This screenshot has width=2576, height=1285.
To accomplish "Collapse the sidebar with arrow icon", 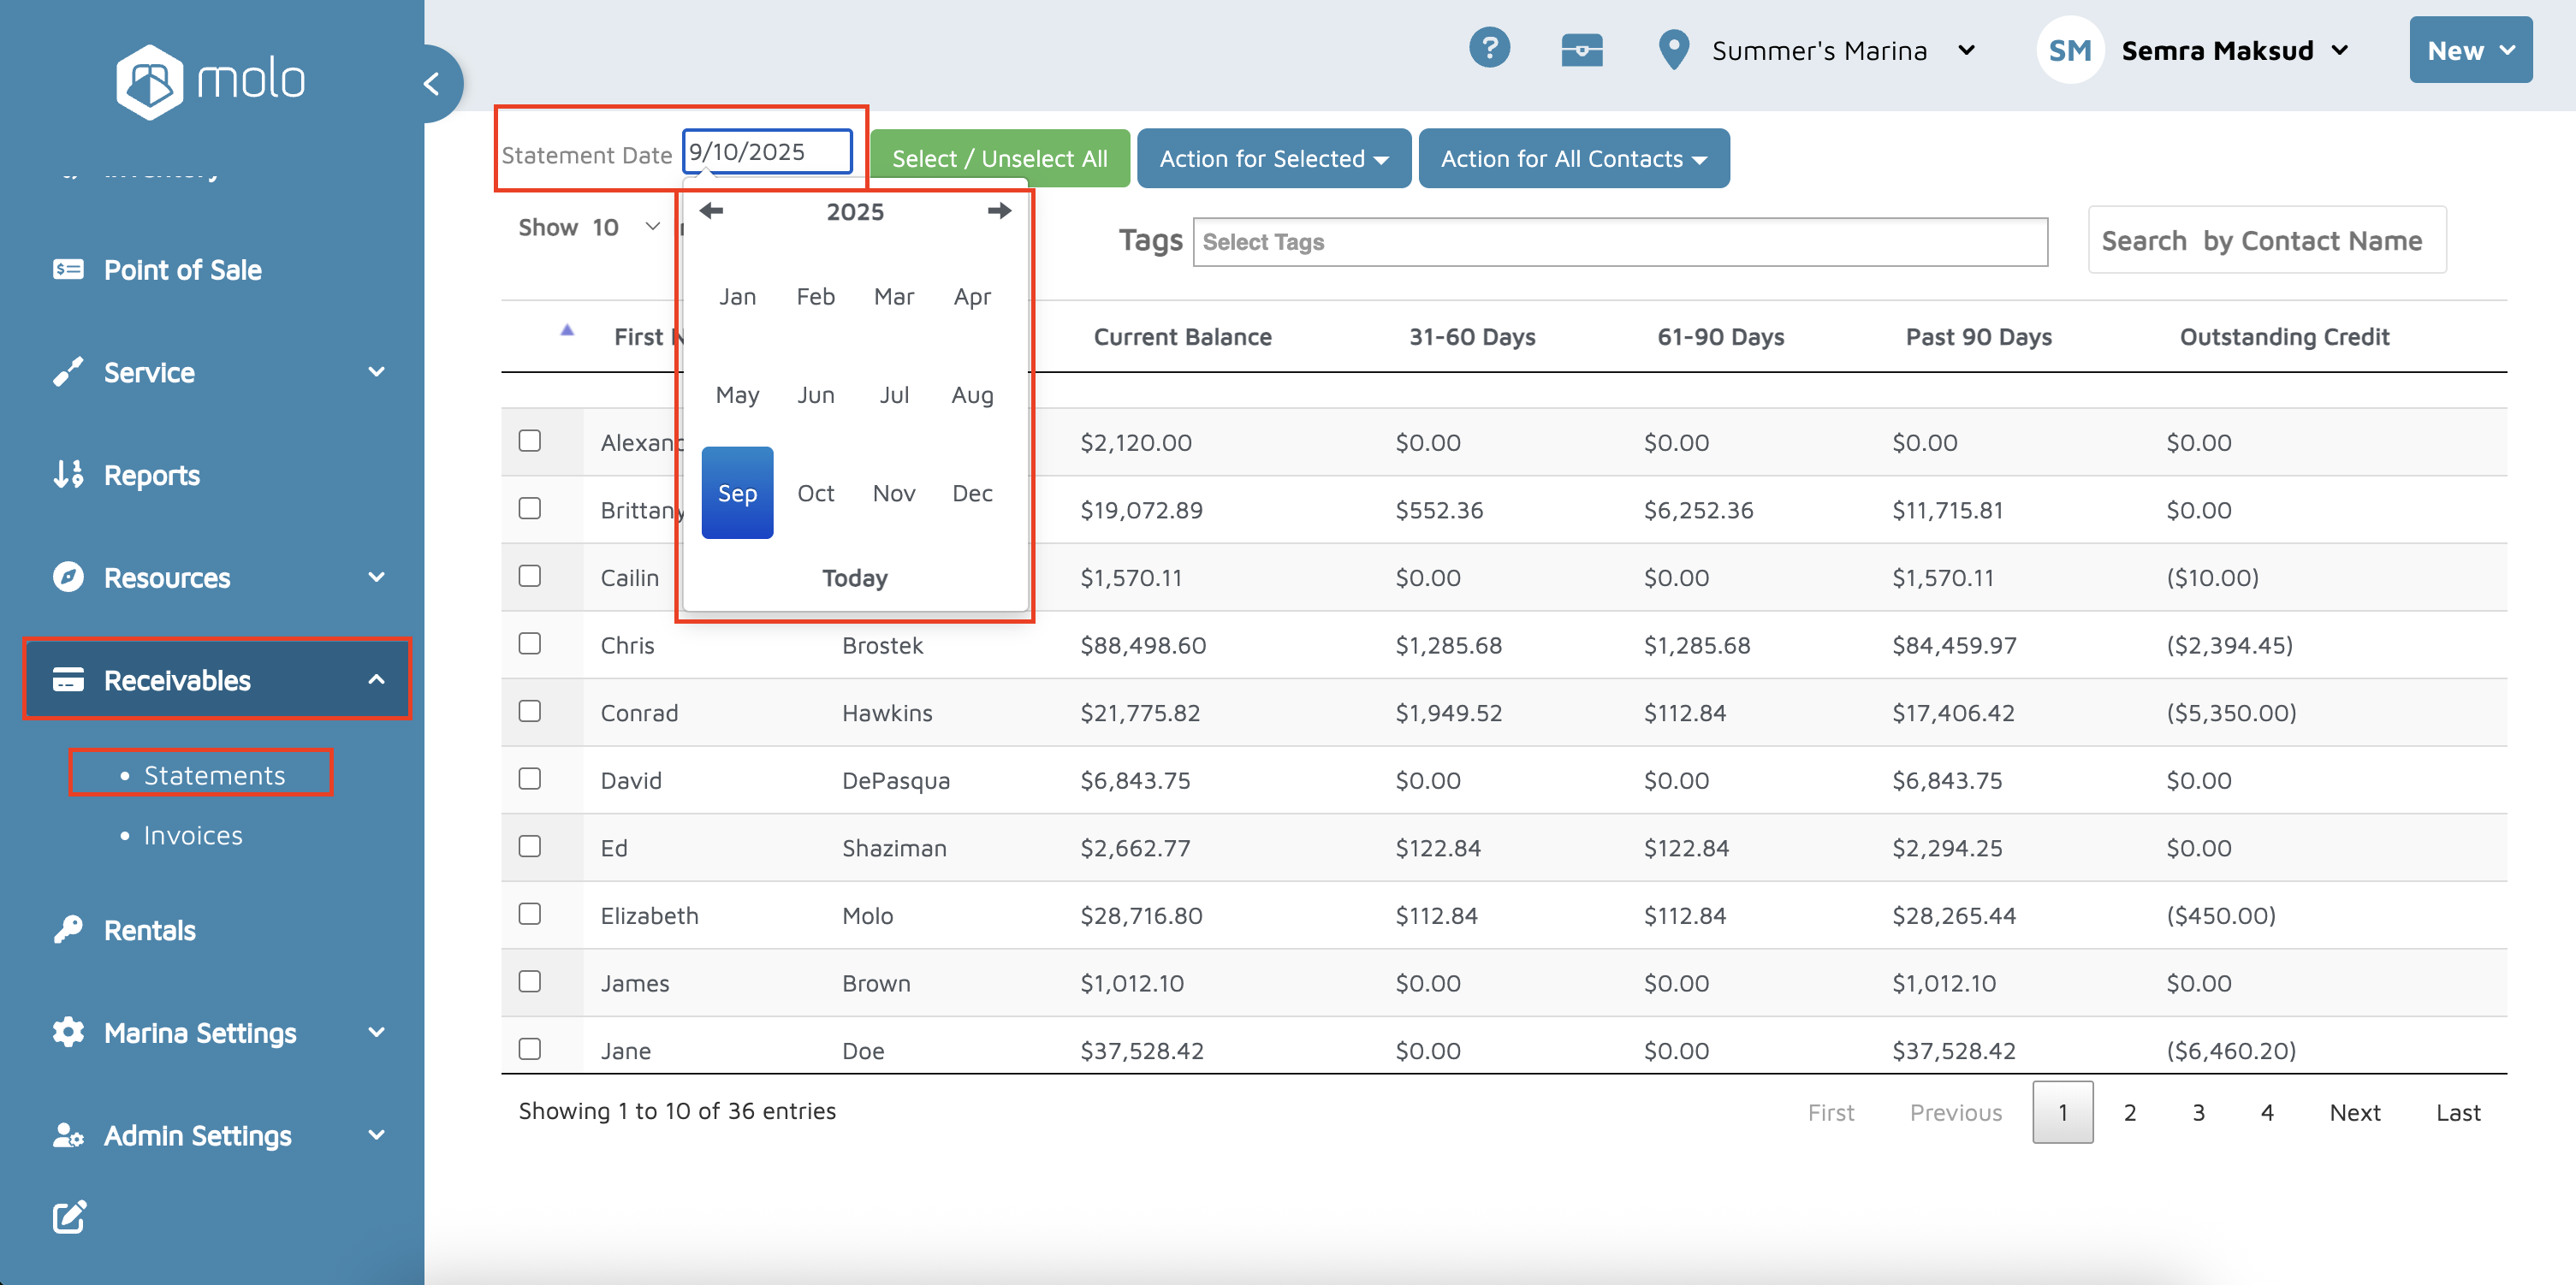I will 432,83.
